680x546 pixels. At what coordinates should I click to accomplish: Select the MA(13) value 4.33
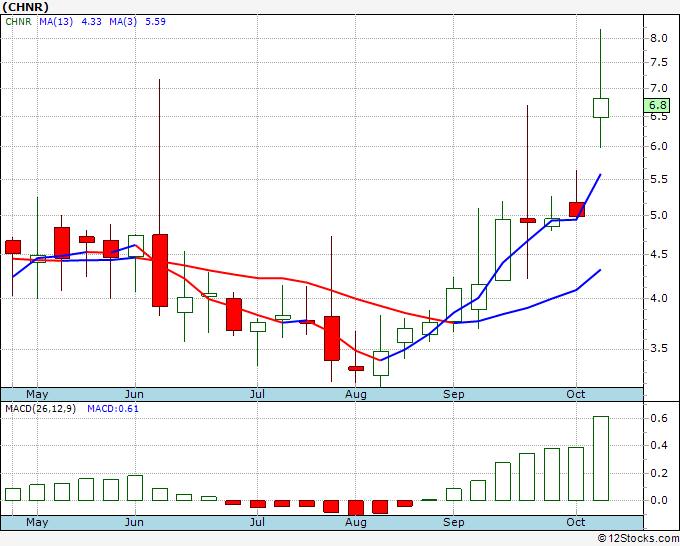[92, 22]
